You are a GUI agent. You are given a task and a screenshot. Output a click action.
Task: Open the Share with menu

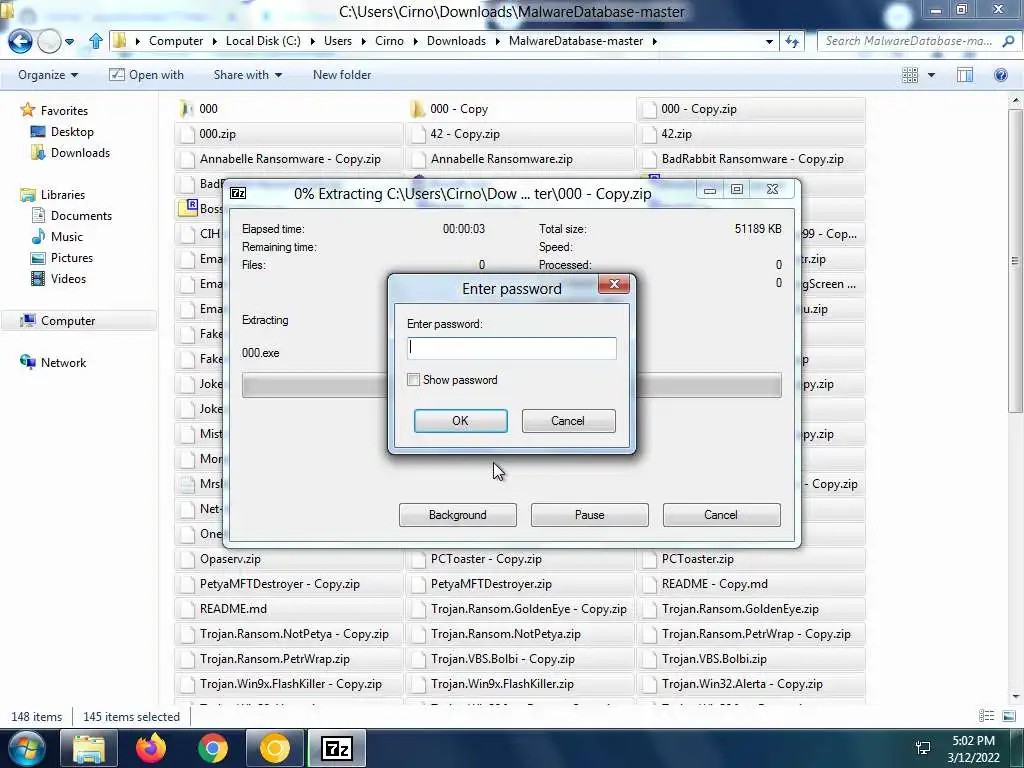pyautogui.click(x=248, y=75)
